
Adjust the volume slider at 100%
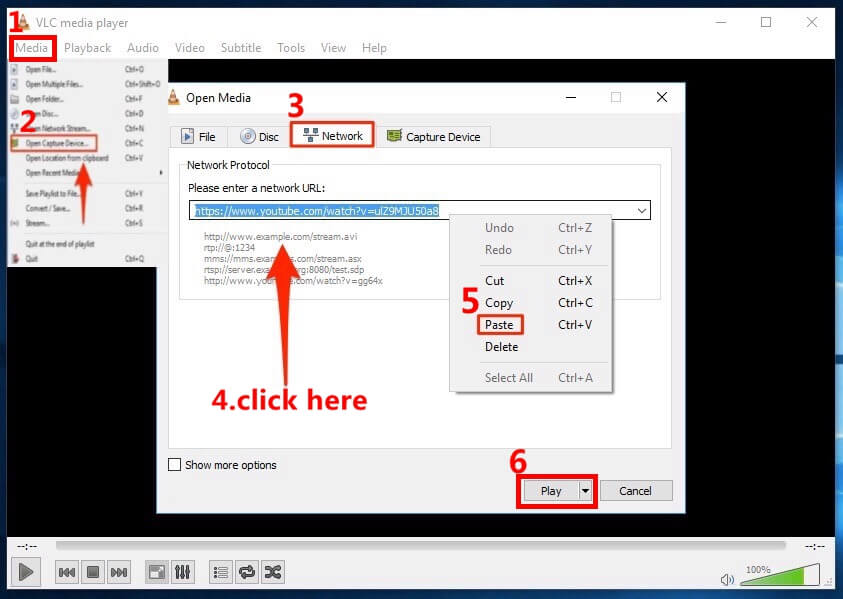click(781, 574)
